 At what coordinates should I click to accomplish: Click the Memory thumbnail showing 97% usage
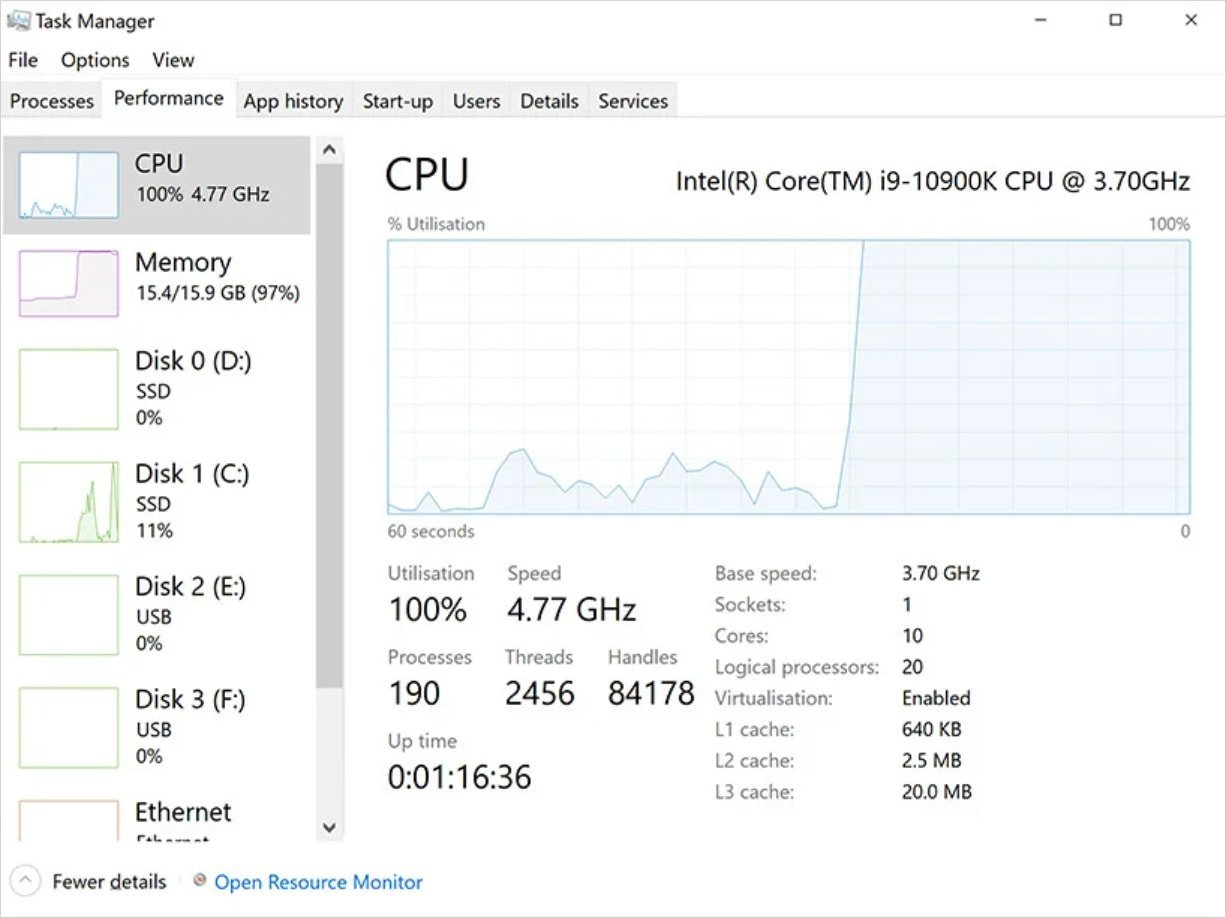point(67,283)
